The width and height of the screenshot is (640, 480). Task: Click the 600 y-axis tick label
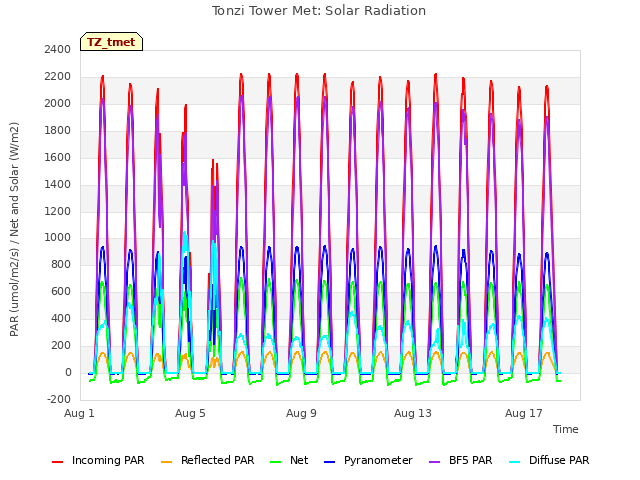61,292
